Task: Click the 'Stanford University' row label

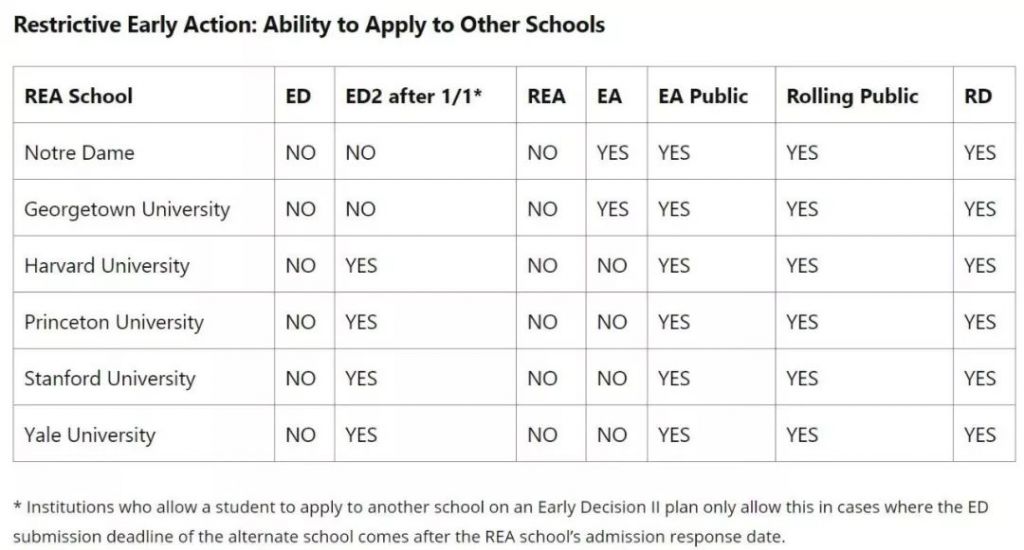Action: tap(109, 378)
